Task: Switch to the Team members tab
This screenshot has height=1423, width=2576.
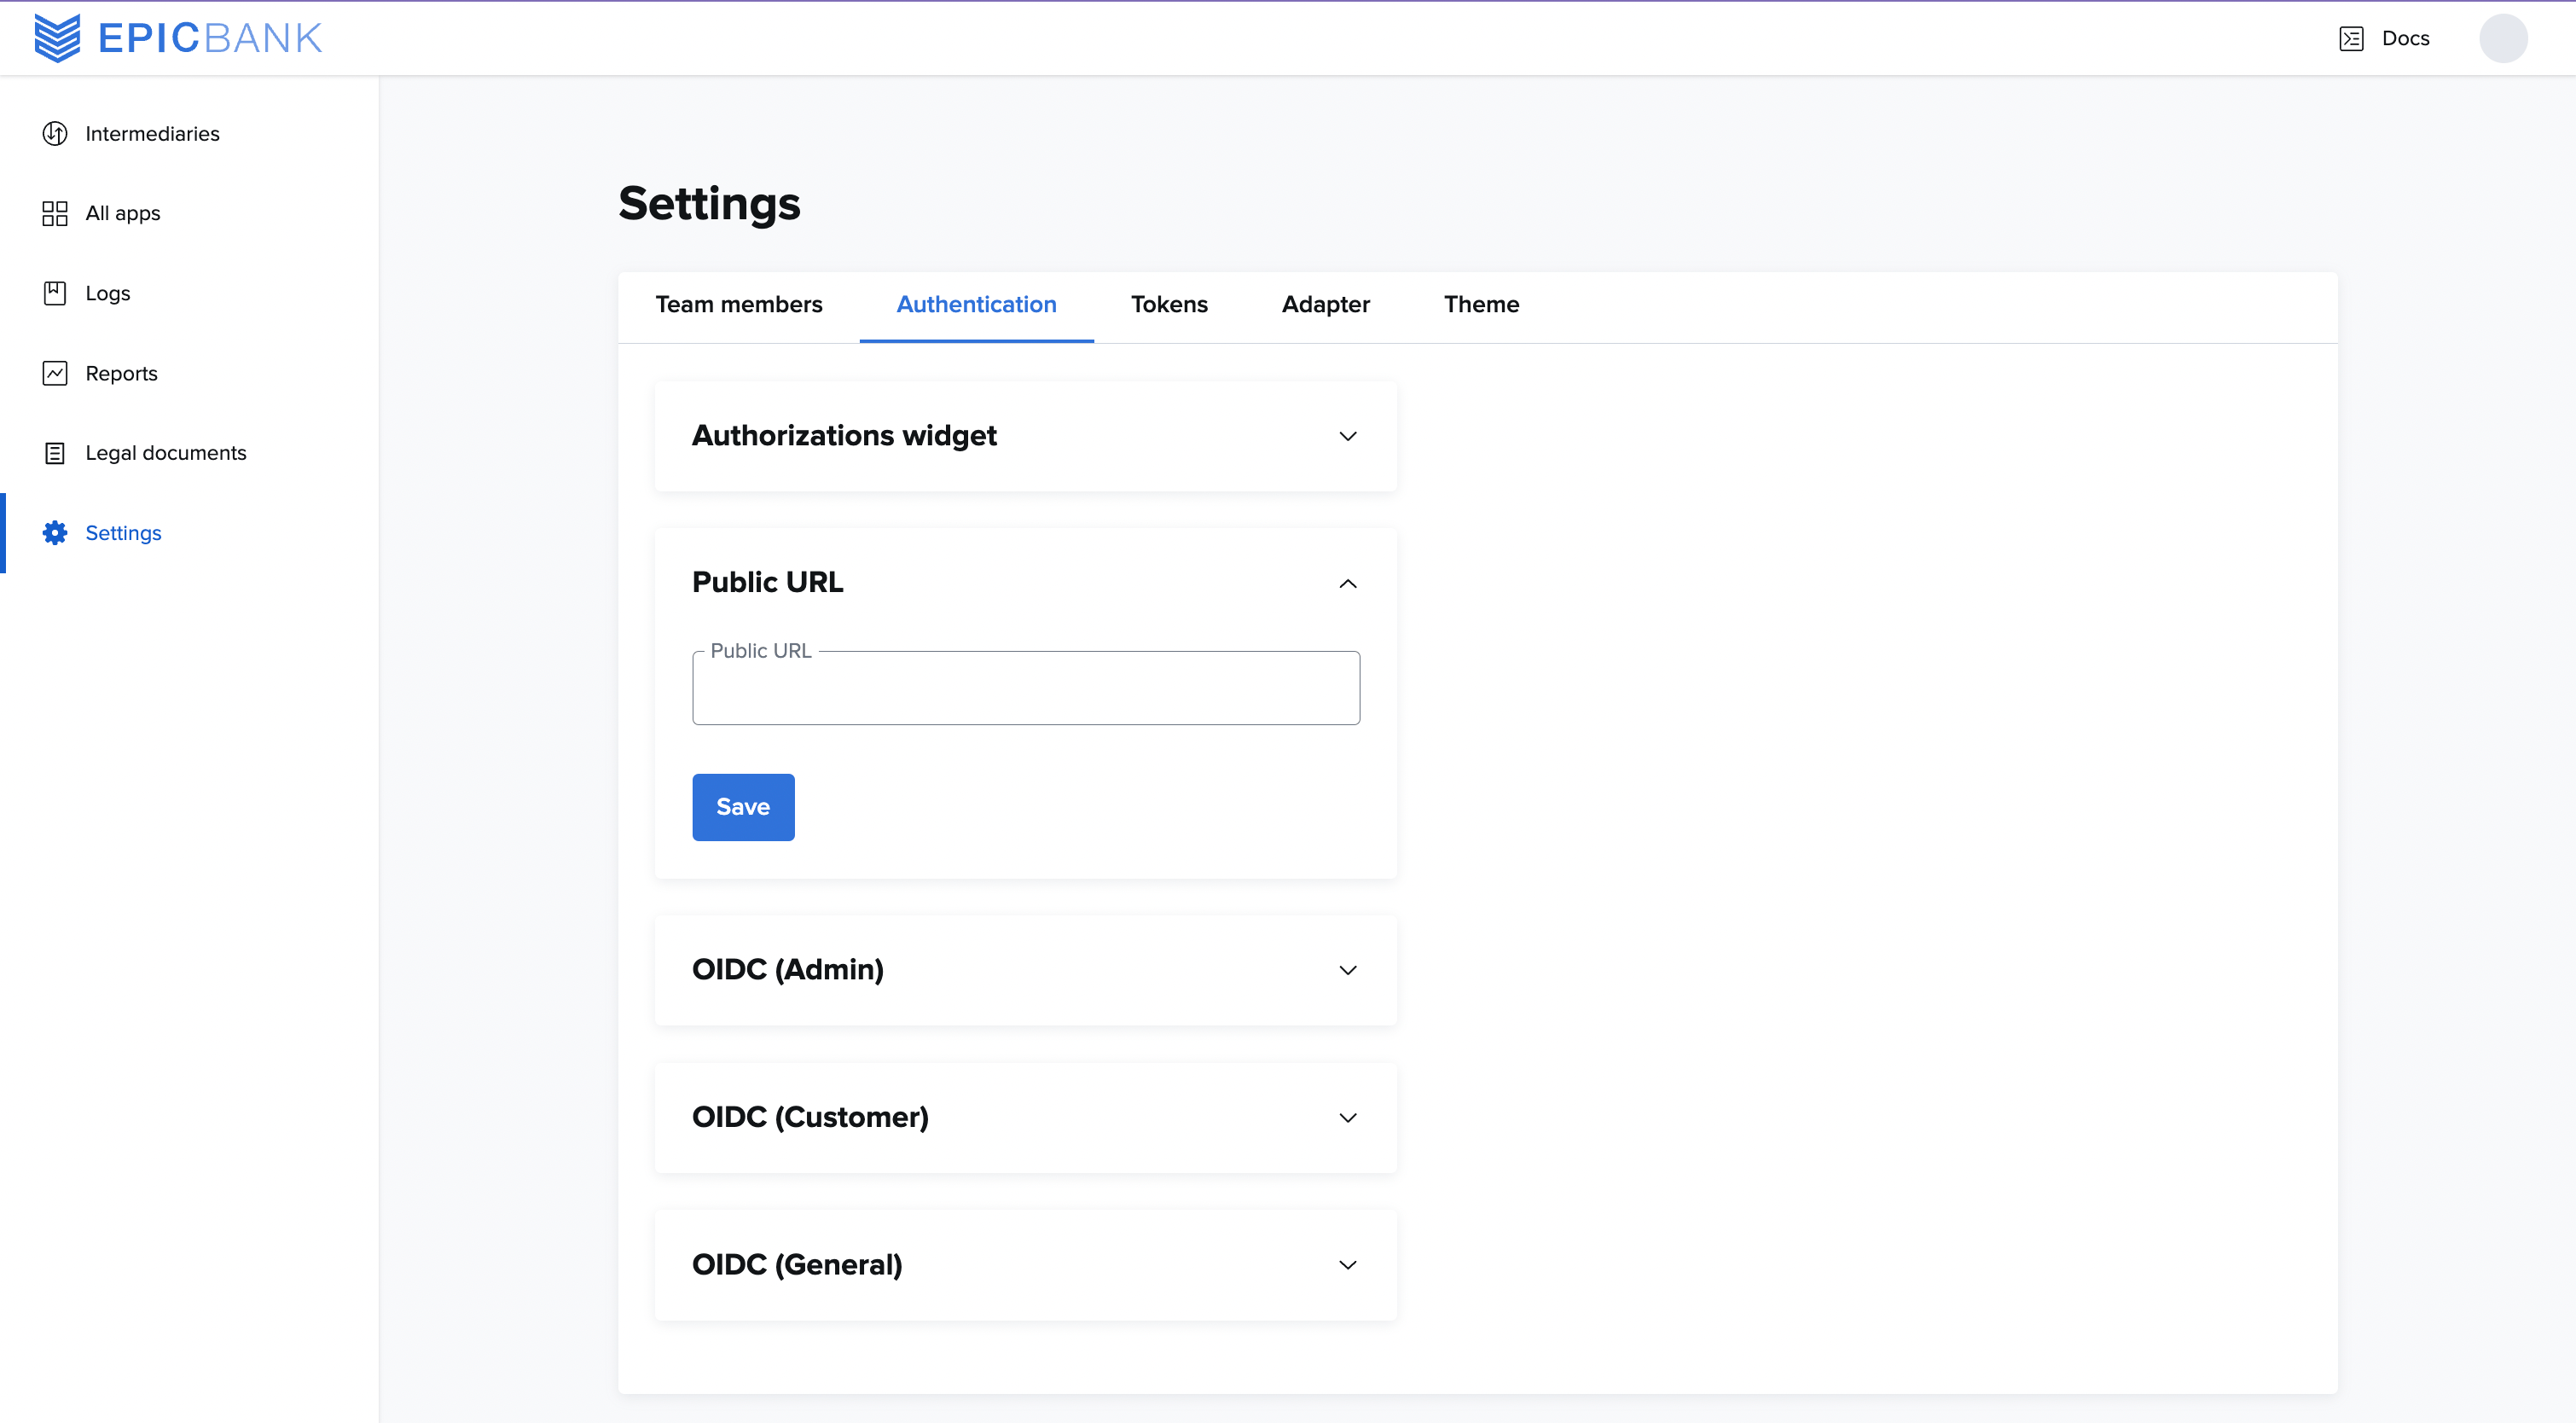Action: (x=739, y=304)
